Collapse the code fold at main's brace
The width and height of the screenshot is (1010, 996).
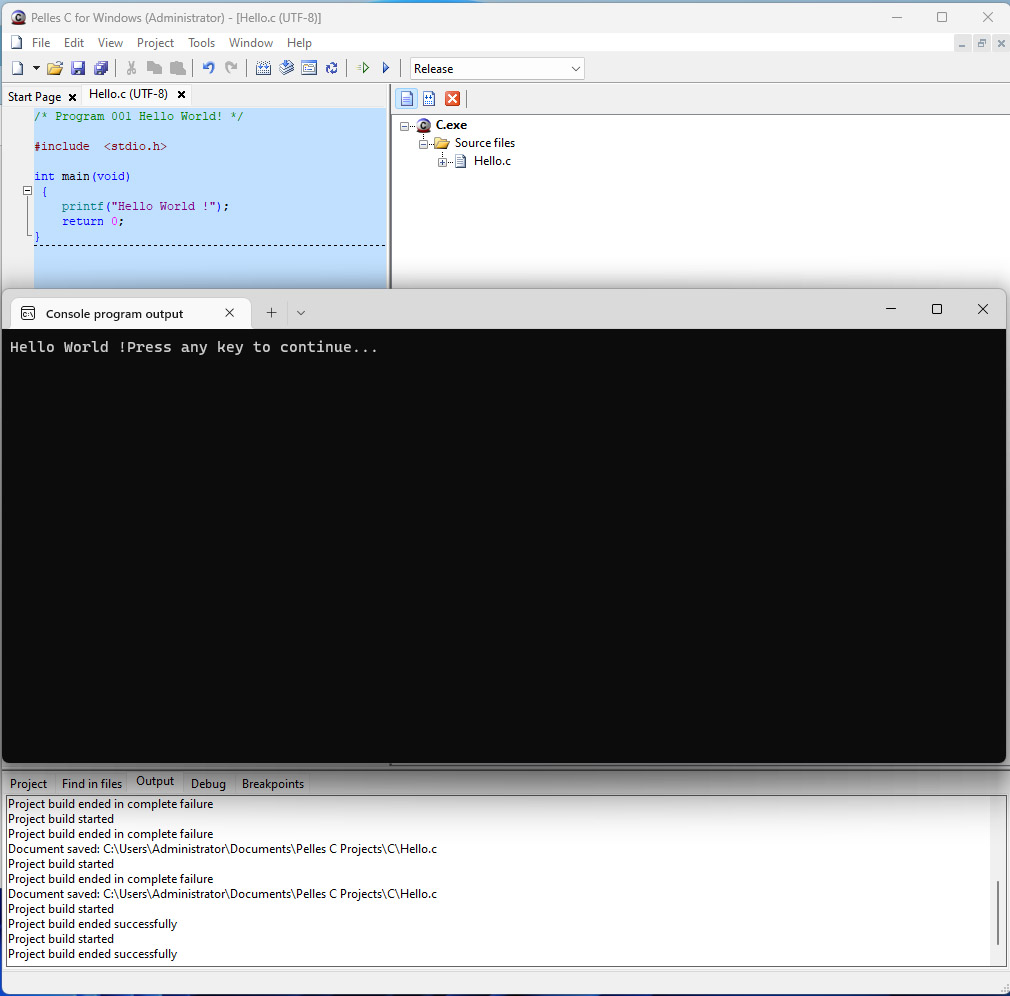[x=28, y=191]
